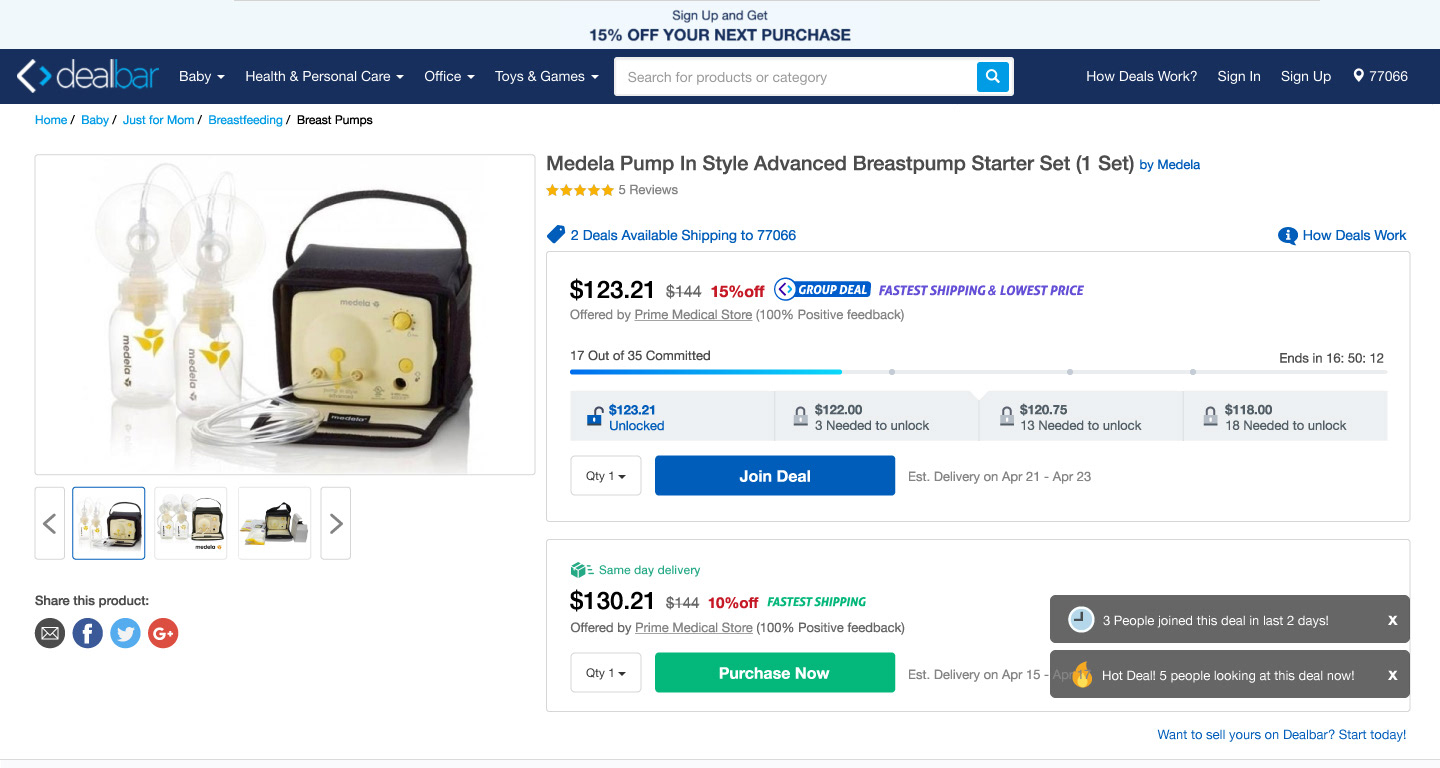Image resolution: width=1440 pixels, height=768 pixels.
Task: Share product on Twitter
Action: [x=125, y=633]
